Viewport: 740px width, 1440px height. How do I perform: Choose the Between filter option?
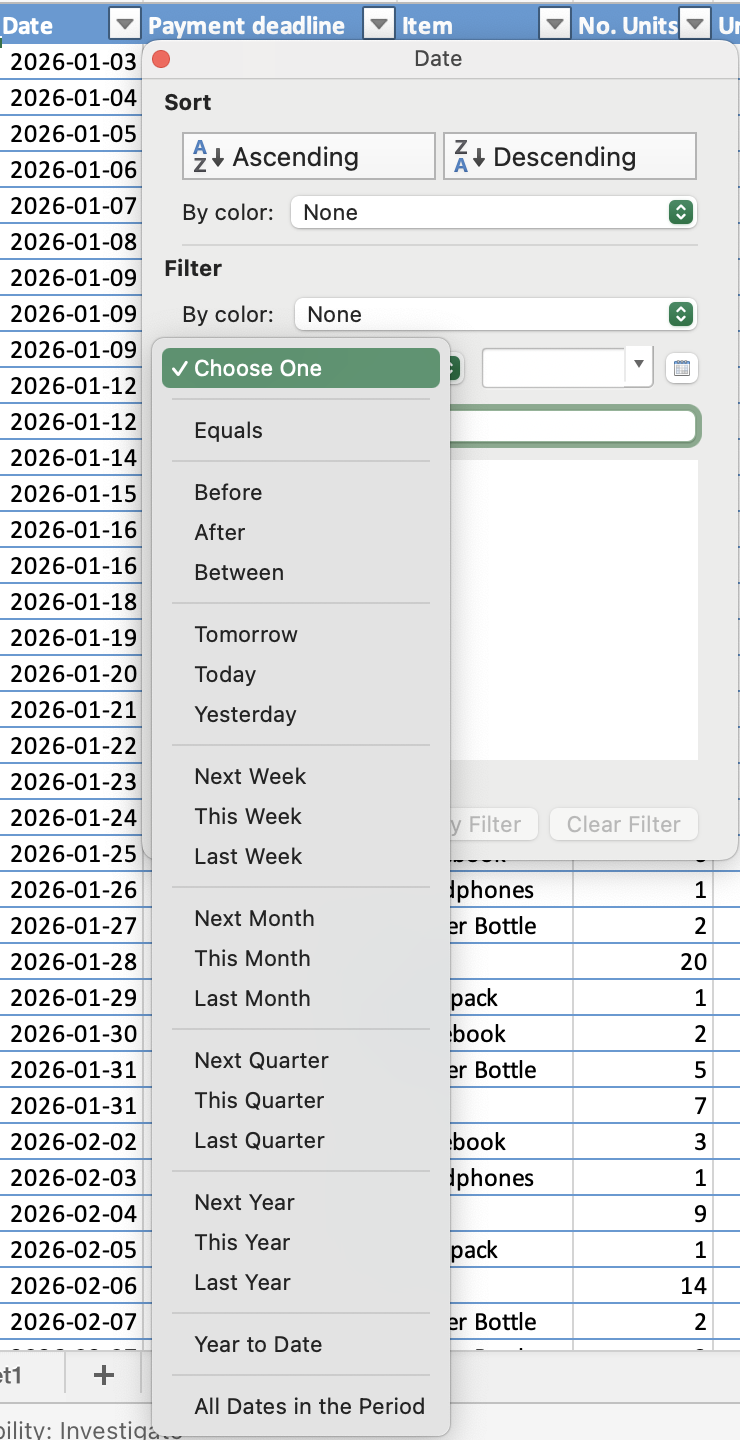tap(239, 572)
